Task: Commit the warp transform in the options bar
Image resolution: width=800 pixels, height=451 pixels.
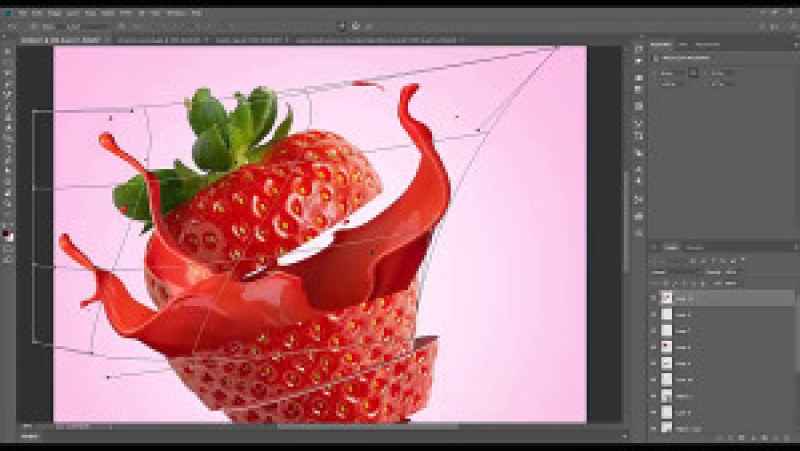Action: point(356,27)
